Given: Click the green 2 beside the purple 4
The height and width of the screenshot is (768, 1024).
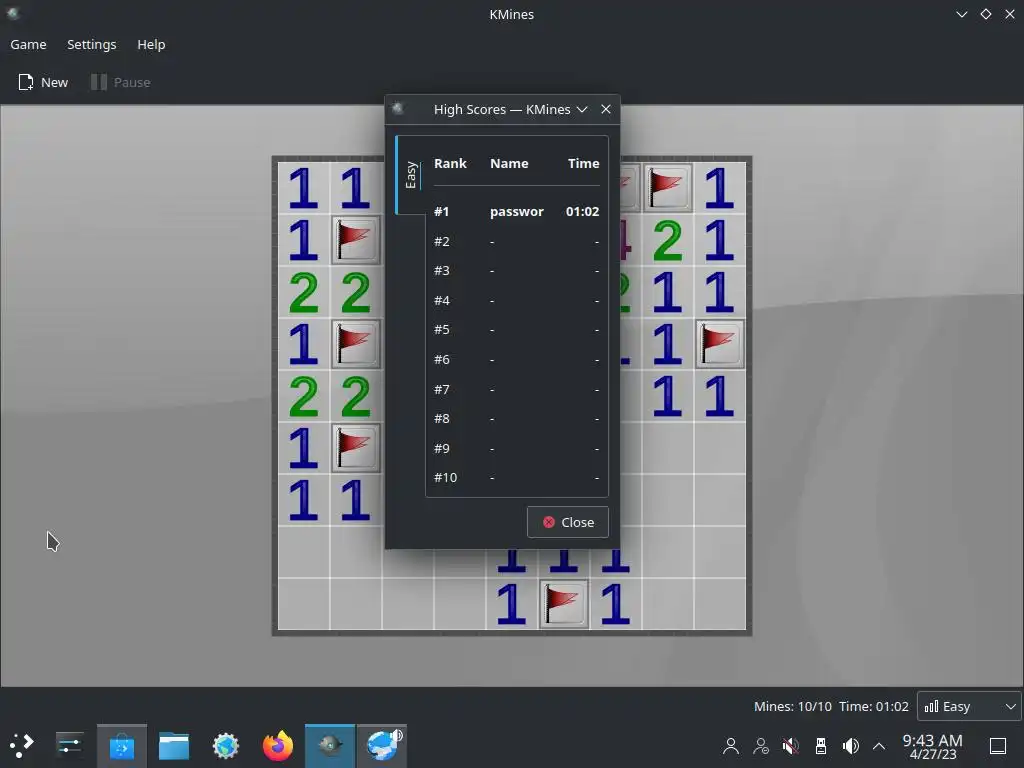Looking at the screenshot, I should point(667,240).
